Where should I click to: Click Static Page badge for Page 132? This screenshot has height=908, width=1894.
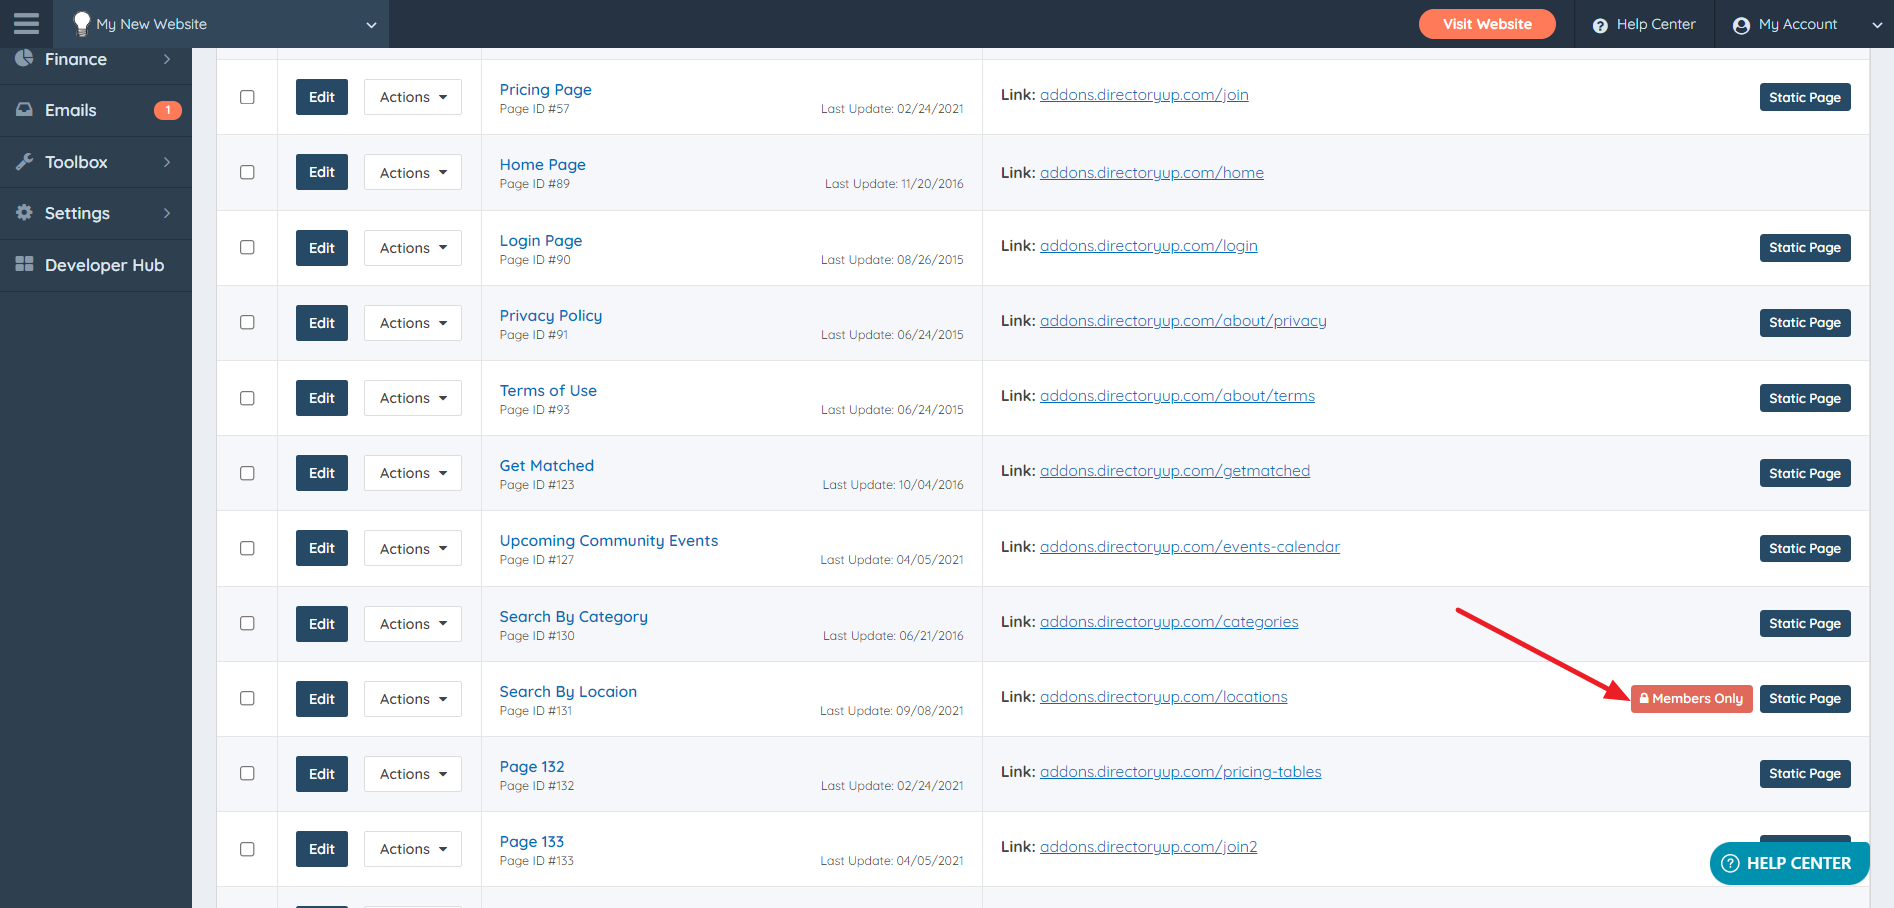[x=1805, y=774]
